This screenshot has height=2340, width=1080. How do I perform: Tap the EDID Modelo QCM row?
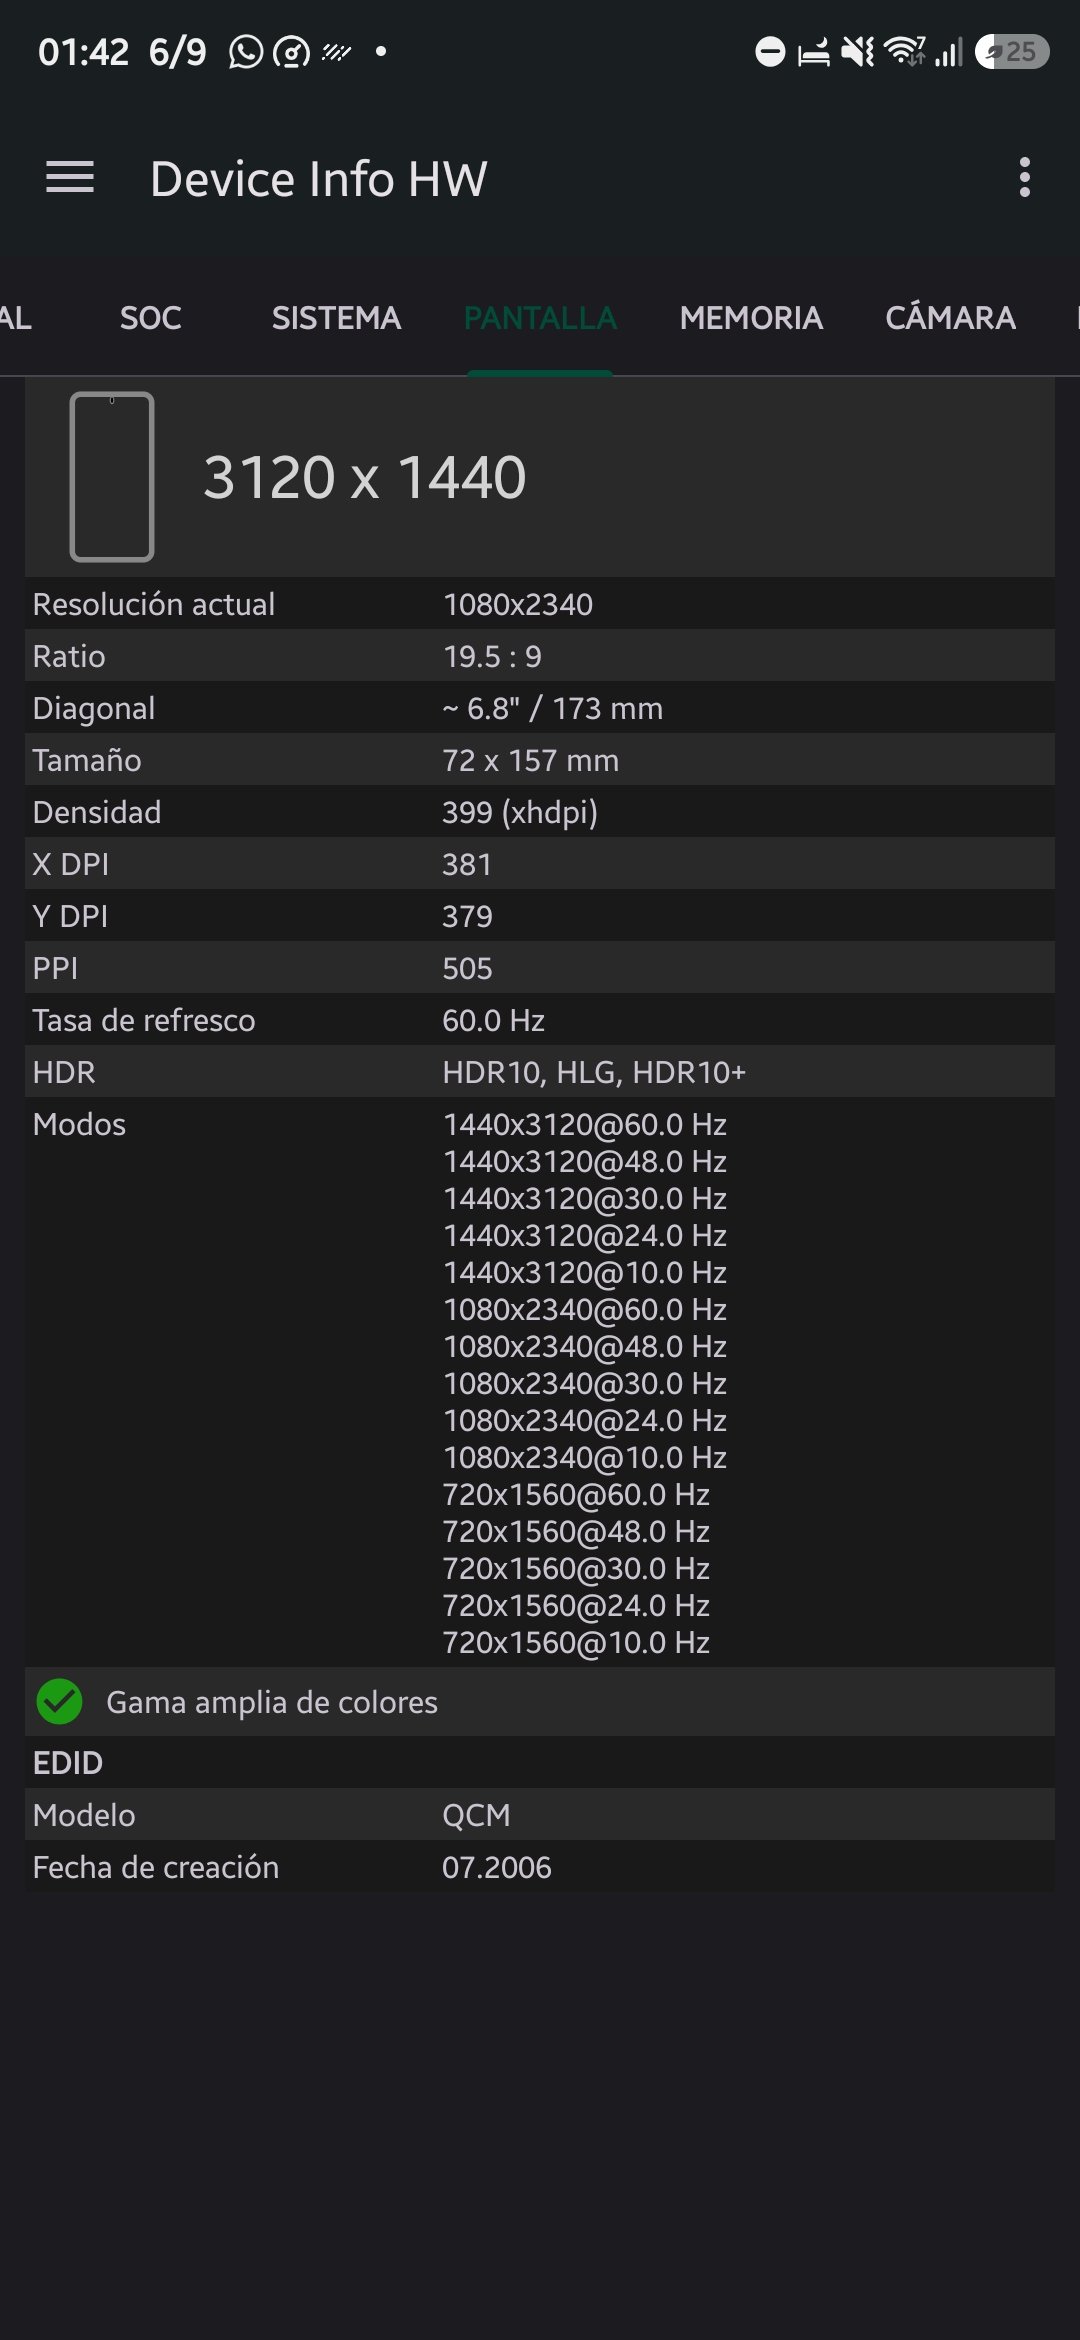pos(540,1814)
